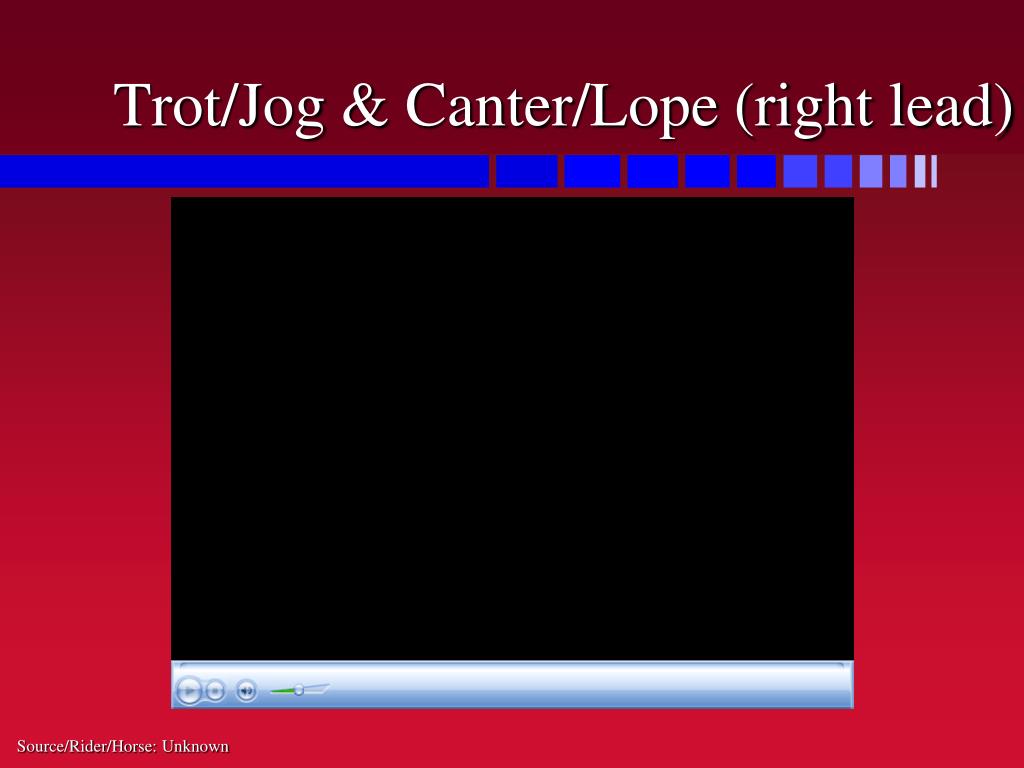
Task: Select the 'Source/Rider/Horse: Unknown' caption
Action: tap(123, 746)
